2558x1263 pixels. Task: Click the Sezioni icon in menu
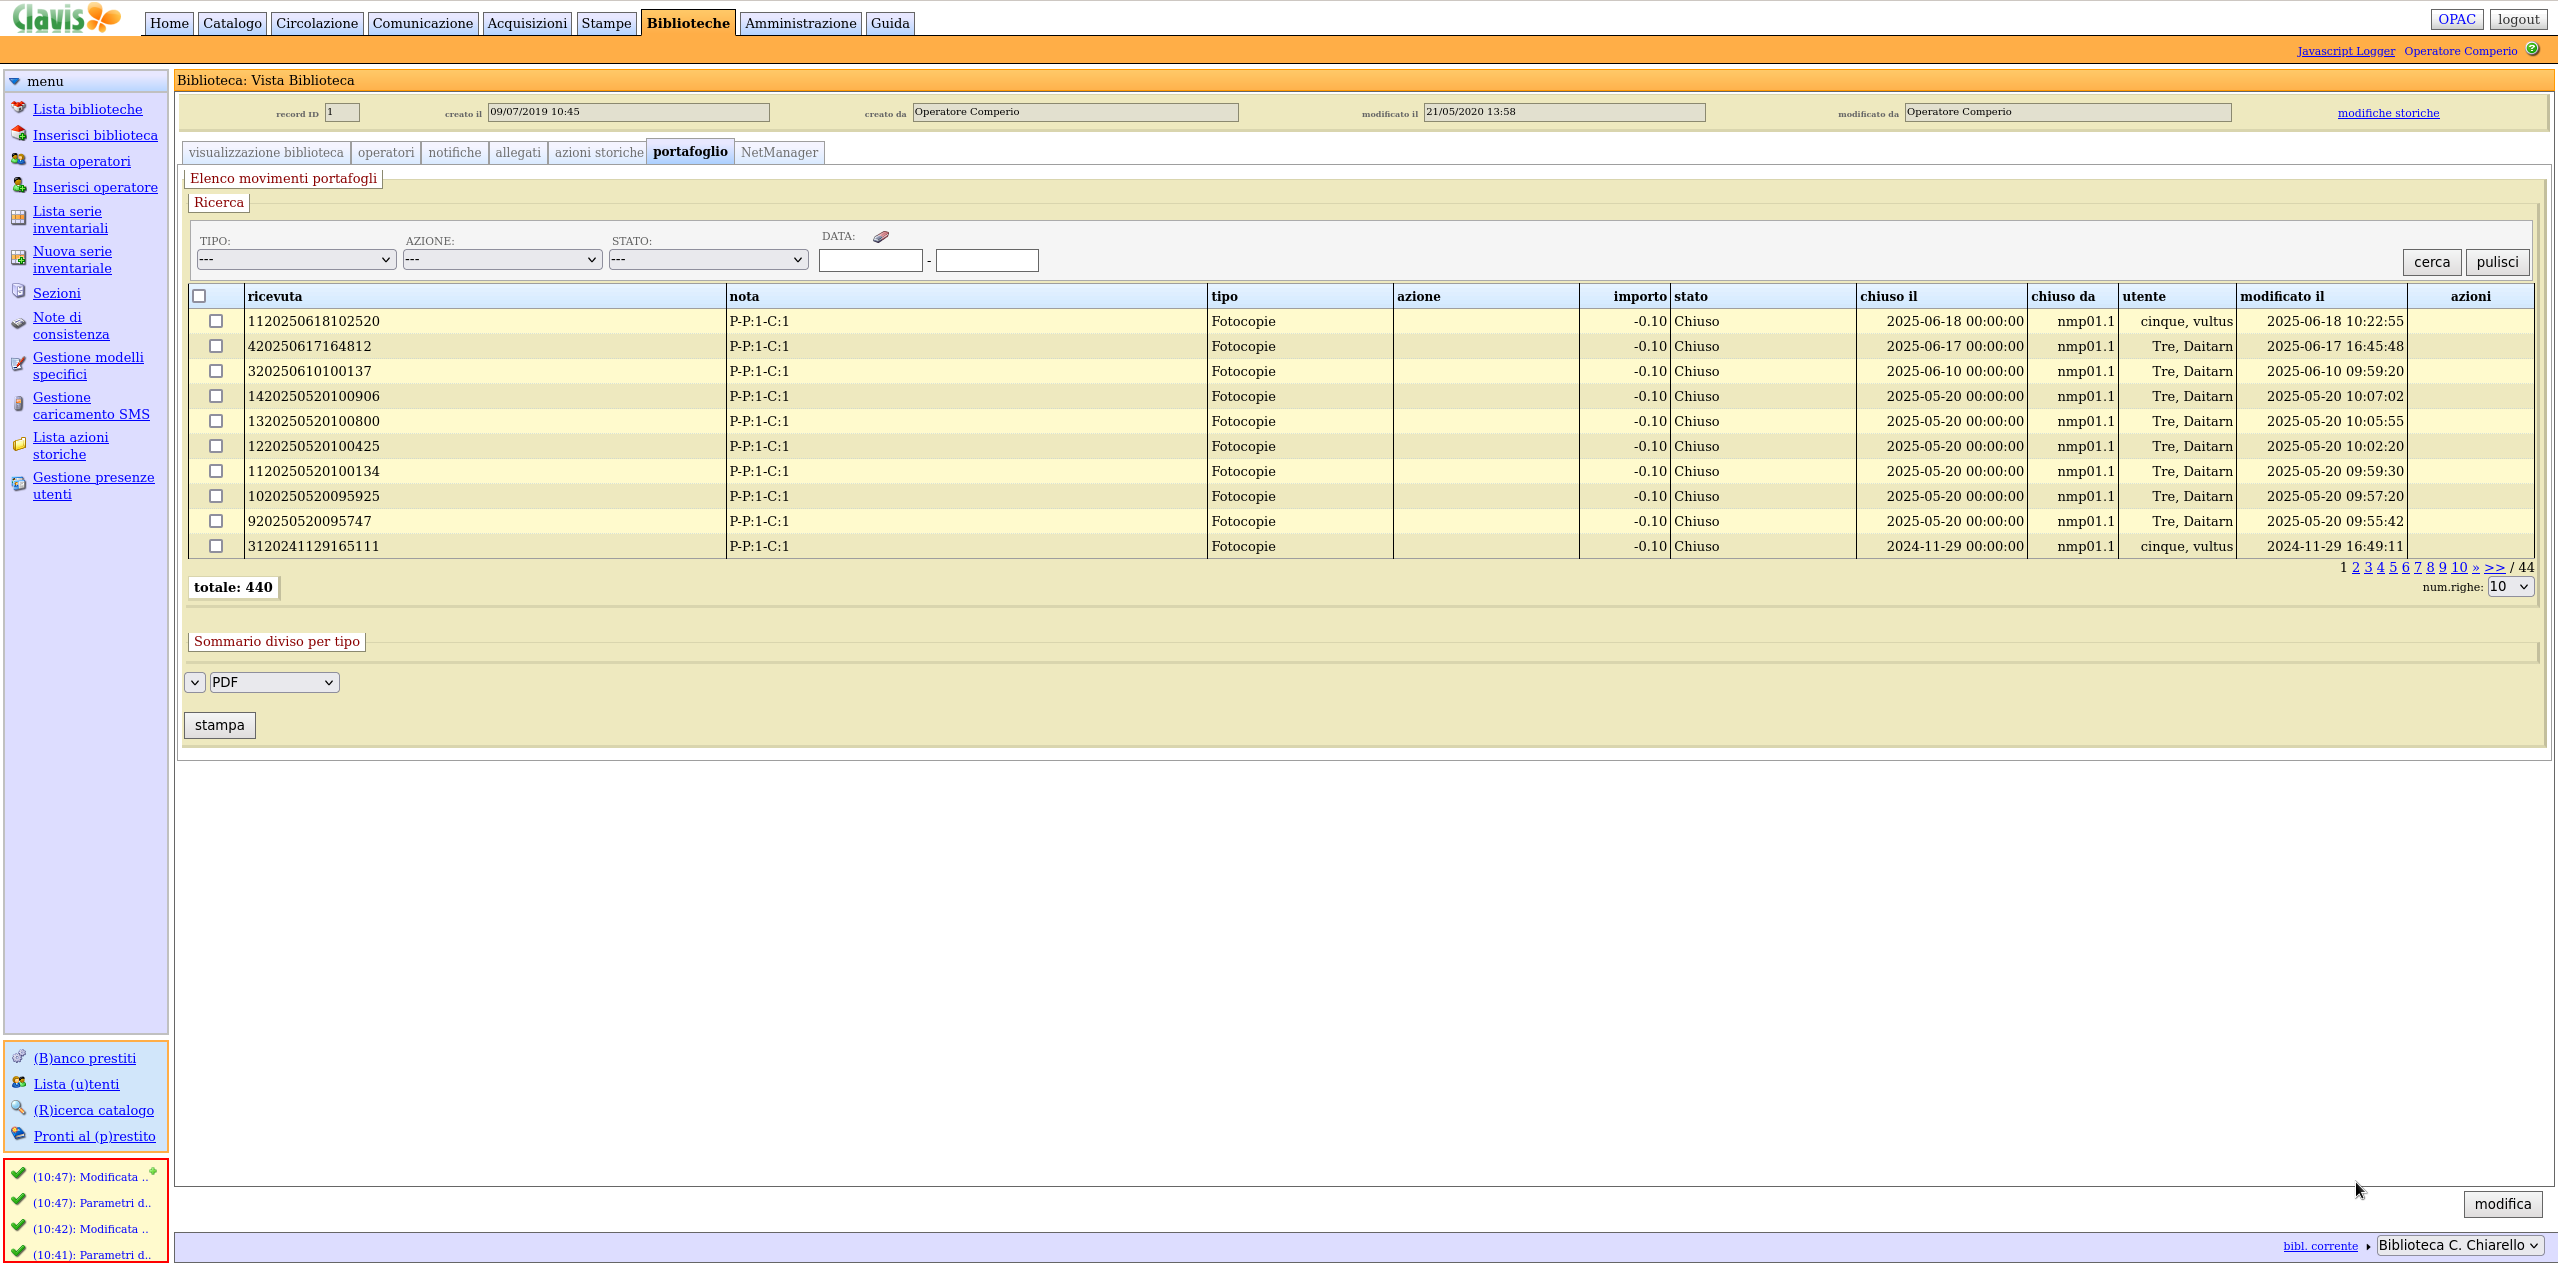coord(18,292)
